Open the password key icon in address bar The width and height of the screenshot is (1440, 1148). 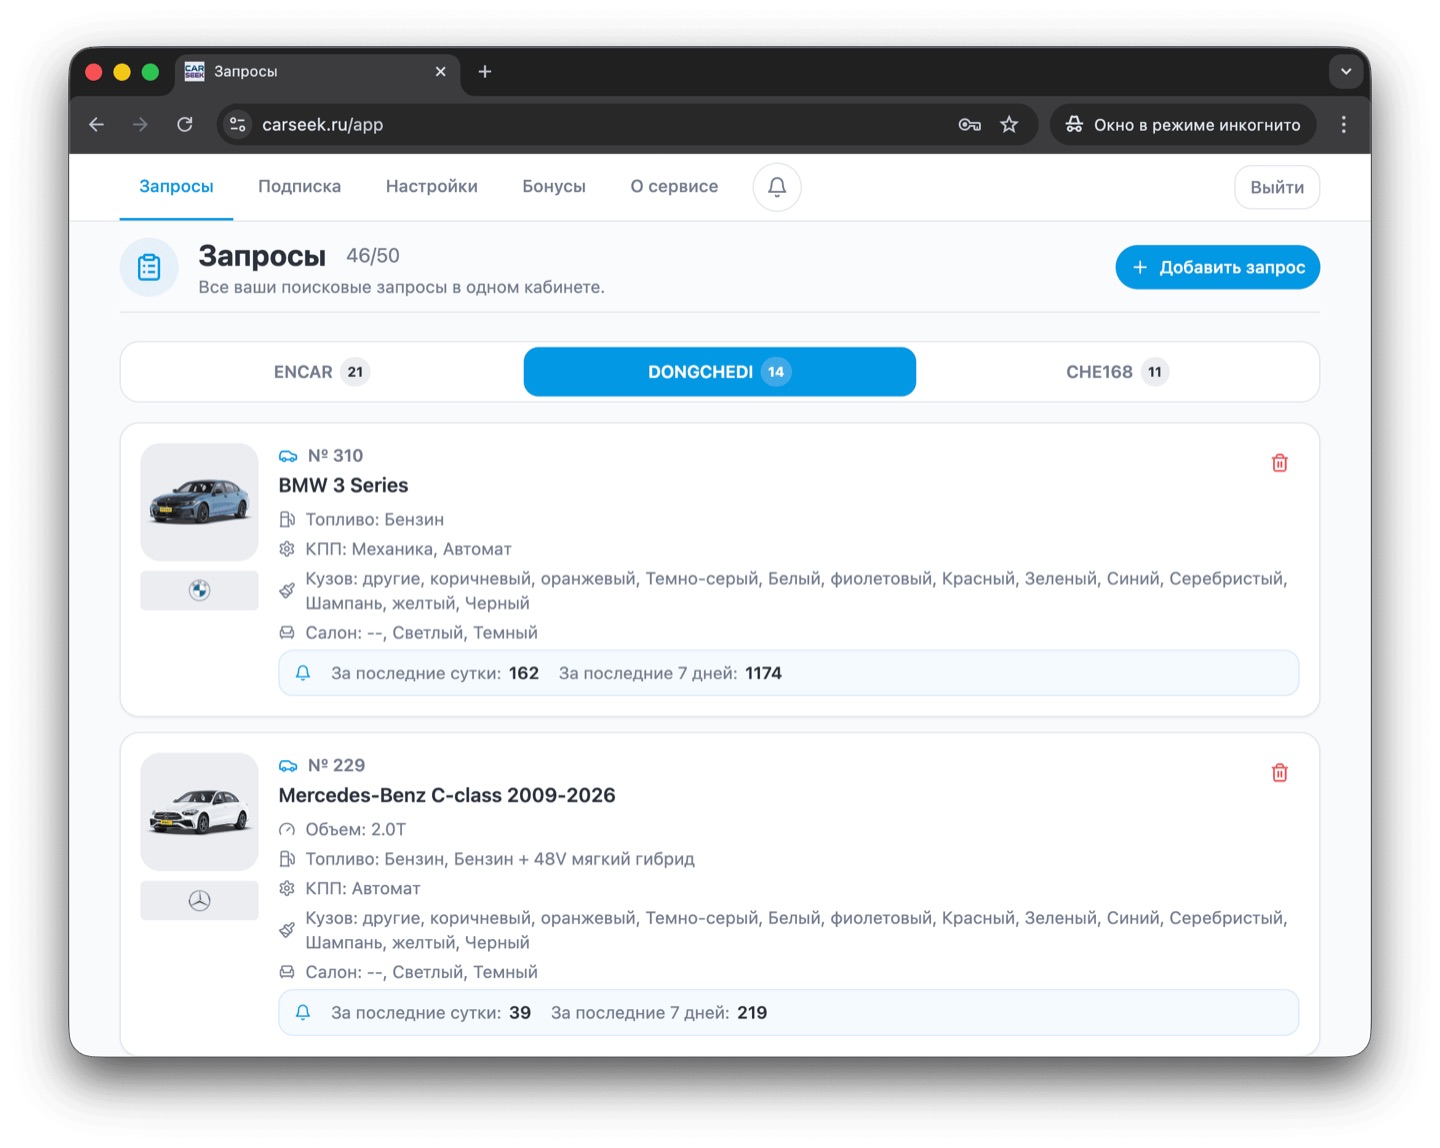pos(969,125)
